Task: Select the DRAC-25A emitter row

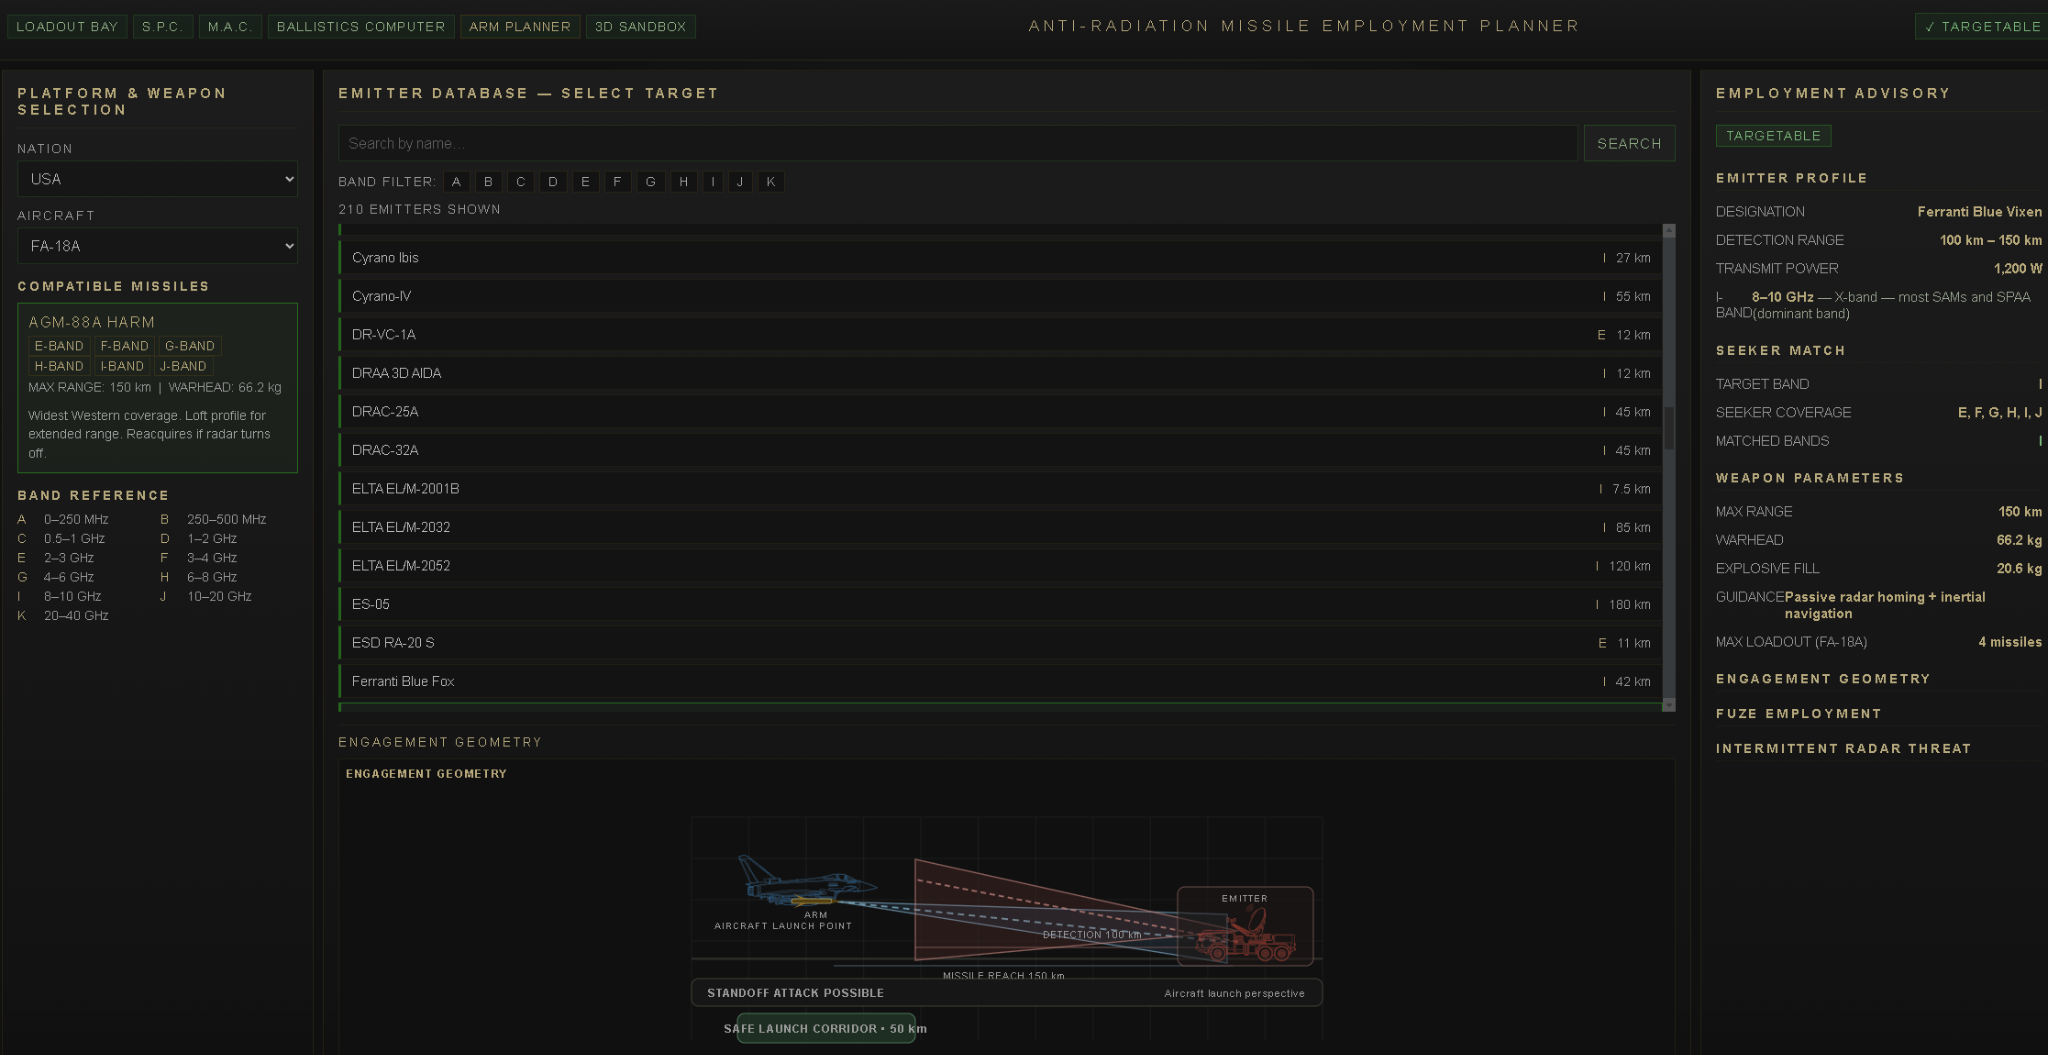Action: (x=1000, y=412)
